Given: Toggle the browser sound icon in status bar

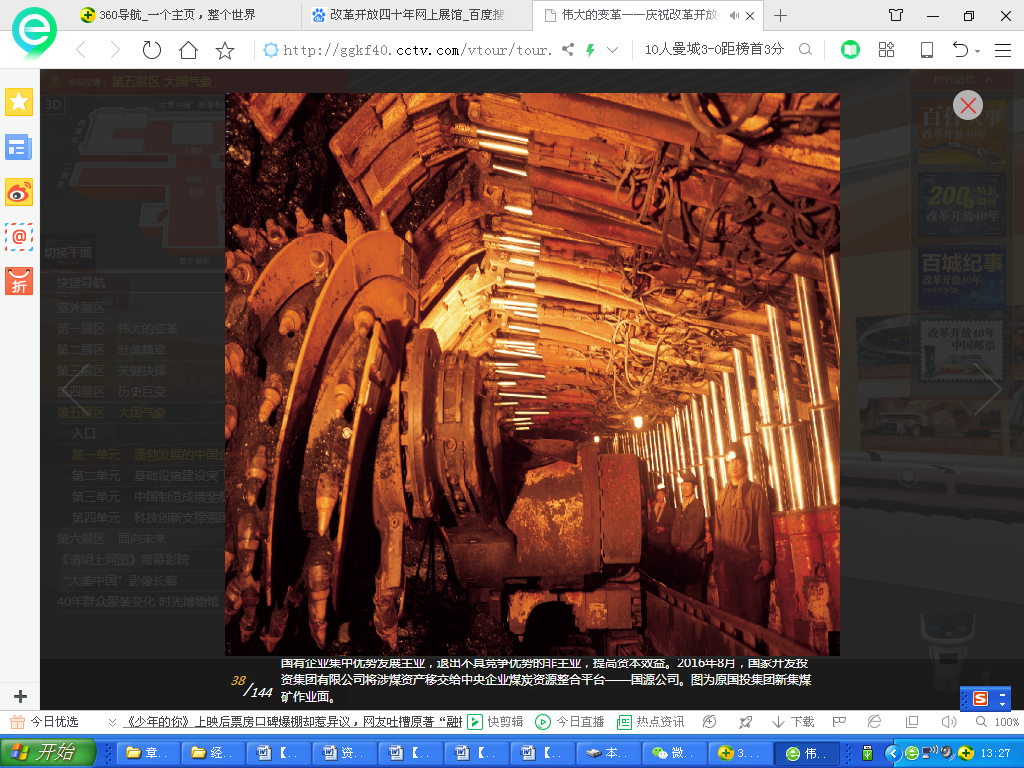Looking at the screenshot, I should 948,722.
